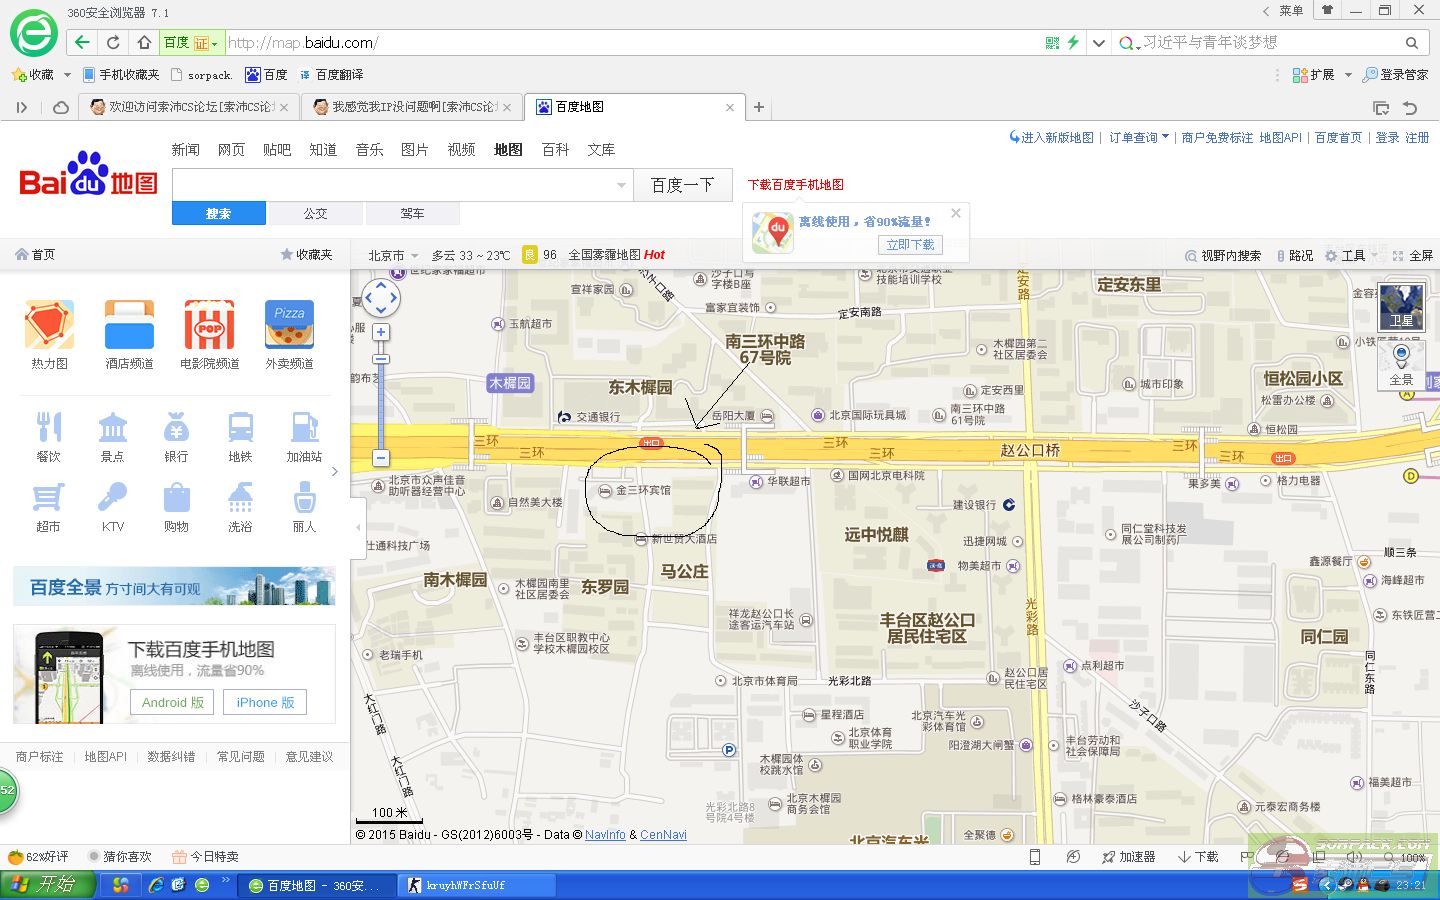Switch to the 新闻 Baidu navigation item
1440x900 pixels.
185,150
